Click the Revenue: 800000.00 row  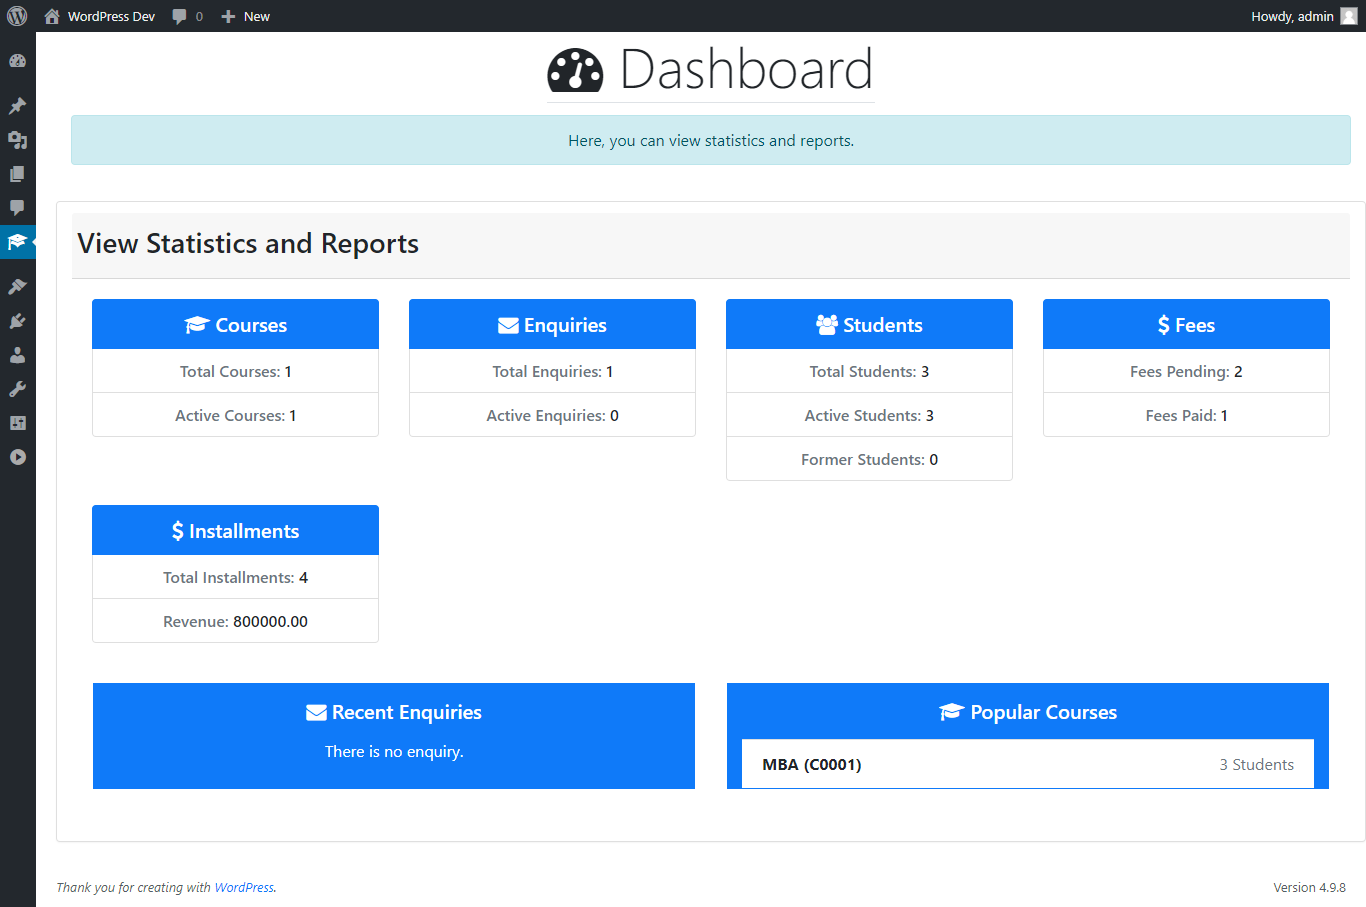click(x=235, y=621)
